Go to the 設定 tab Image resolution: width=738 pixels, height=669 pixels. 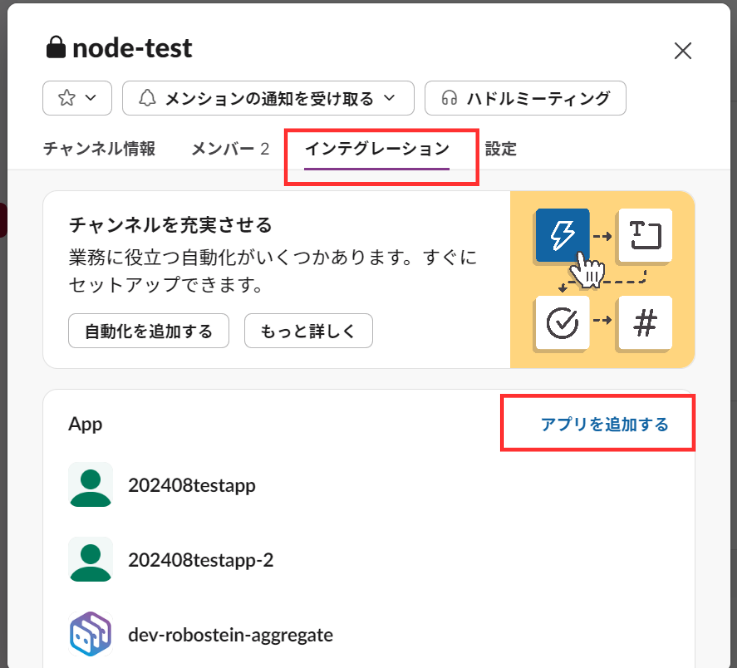pos(501,149)
